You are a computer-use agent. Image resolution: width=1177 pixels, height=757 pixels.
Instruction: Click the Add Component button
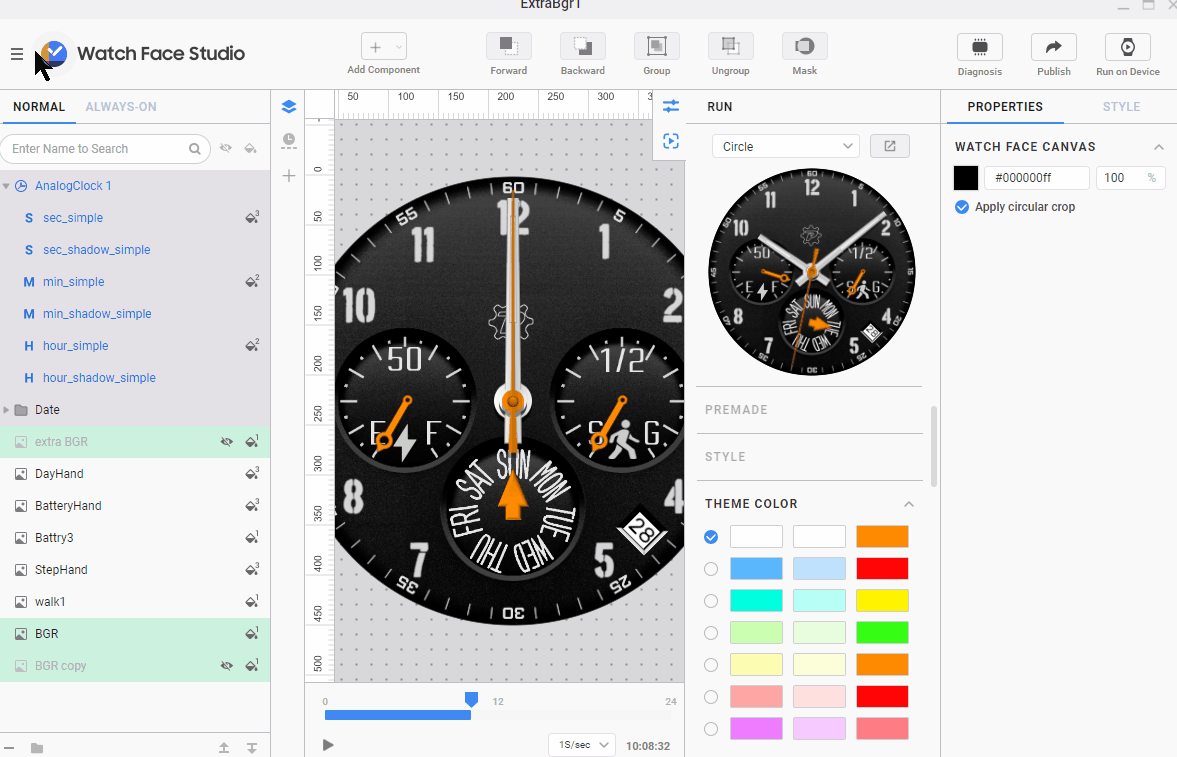click(384, 47)
